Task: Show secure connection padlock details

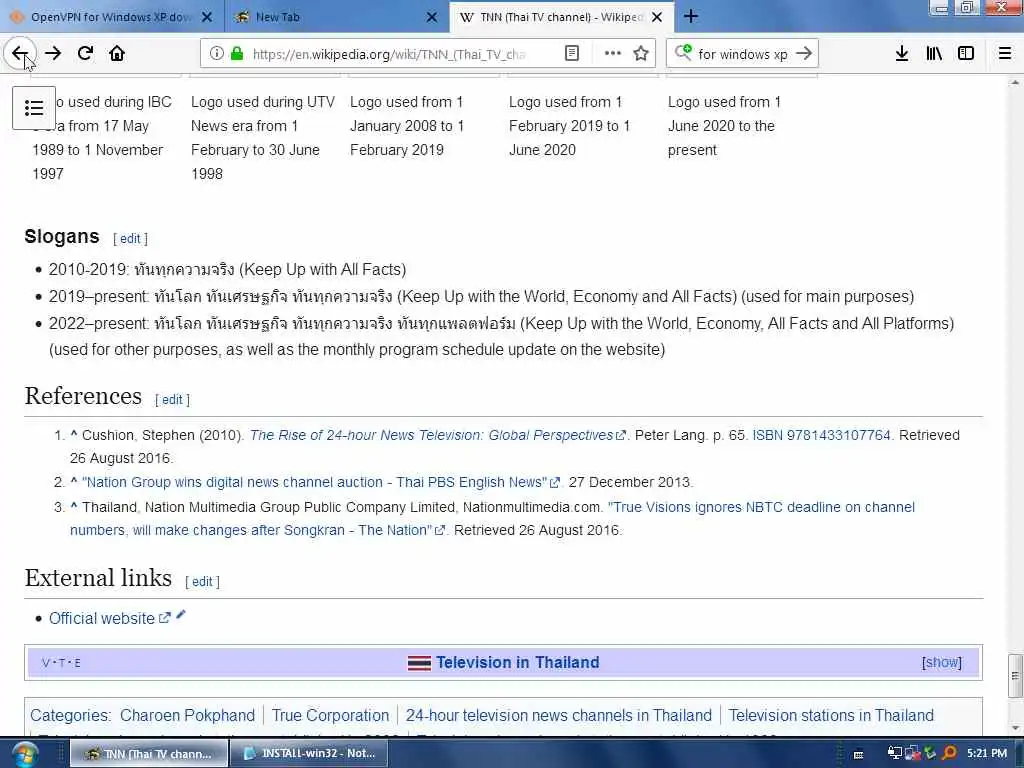Action: tap(237, 54)
